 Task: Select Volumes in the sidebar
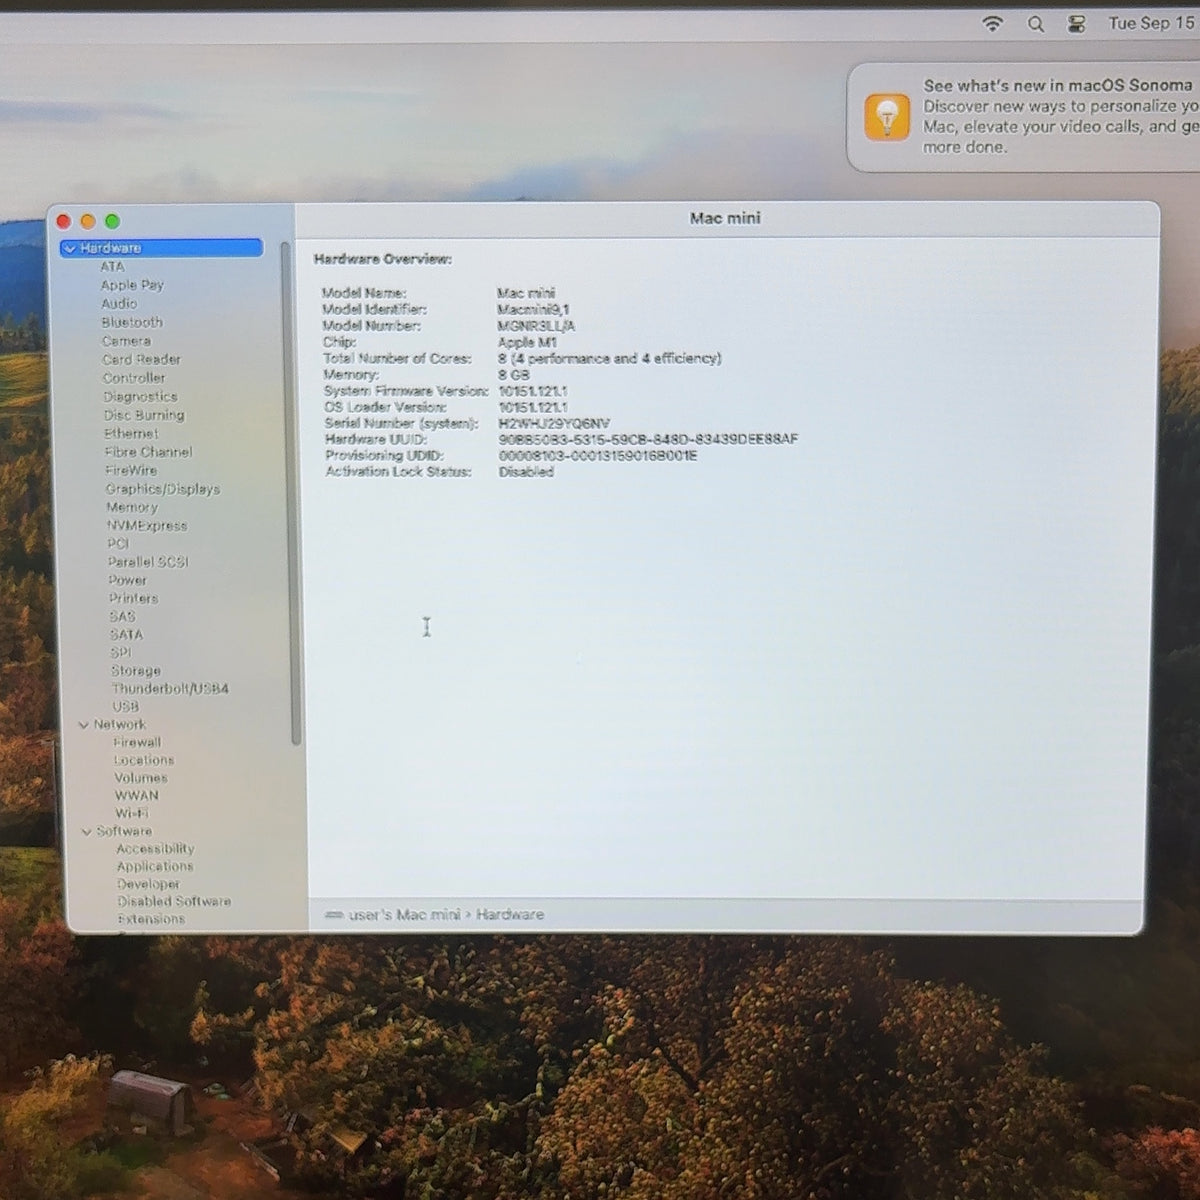point(141,778)
